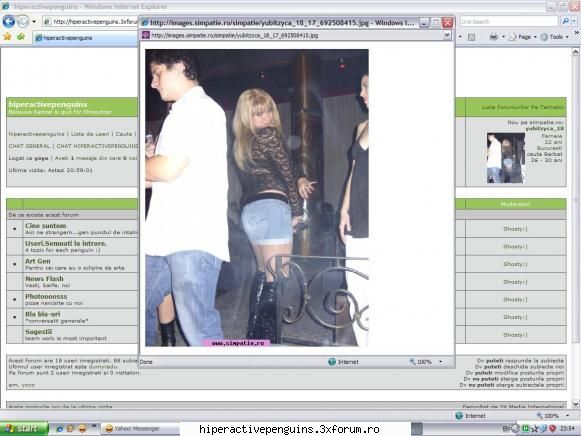Click smiley quick launch icon
Screen dimensions: 581x436
[82, 429]
